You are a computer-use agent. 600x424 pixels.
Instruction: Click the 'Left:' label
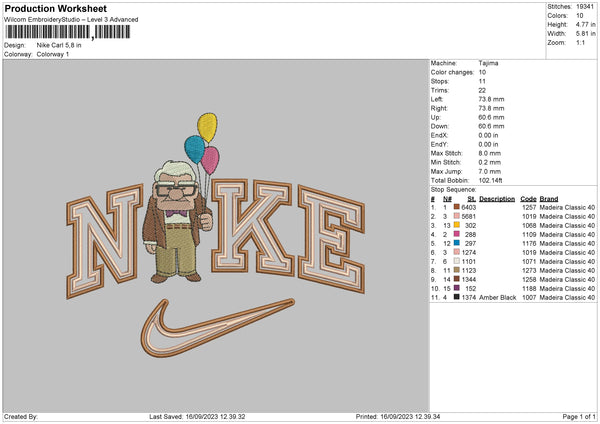coord(437,99)
